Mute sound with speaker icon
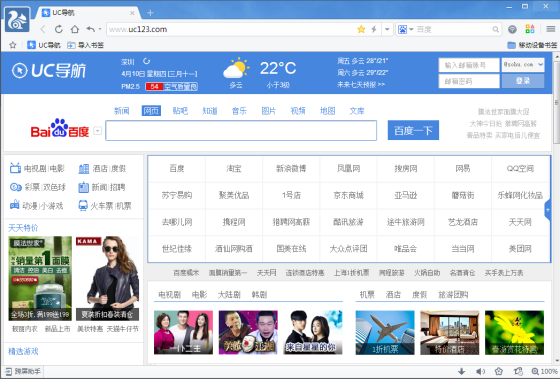560x379 pixels. [x=480, y=371]
